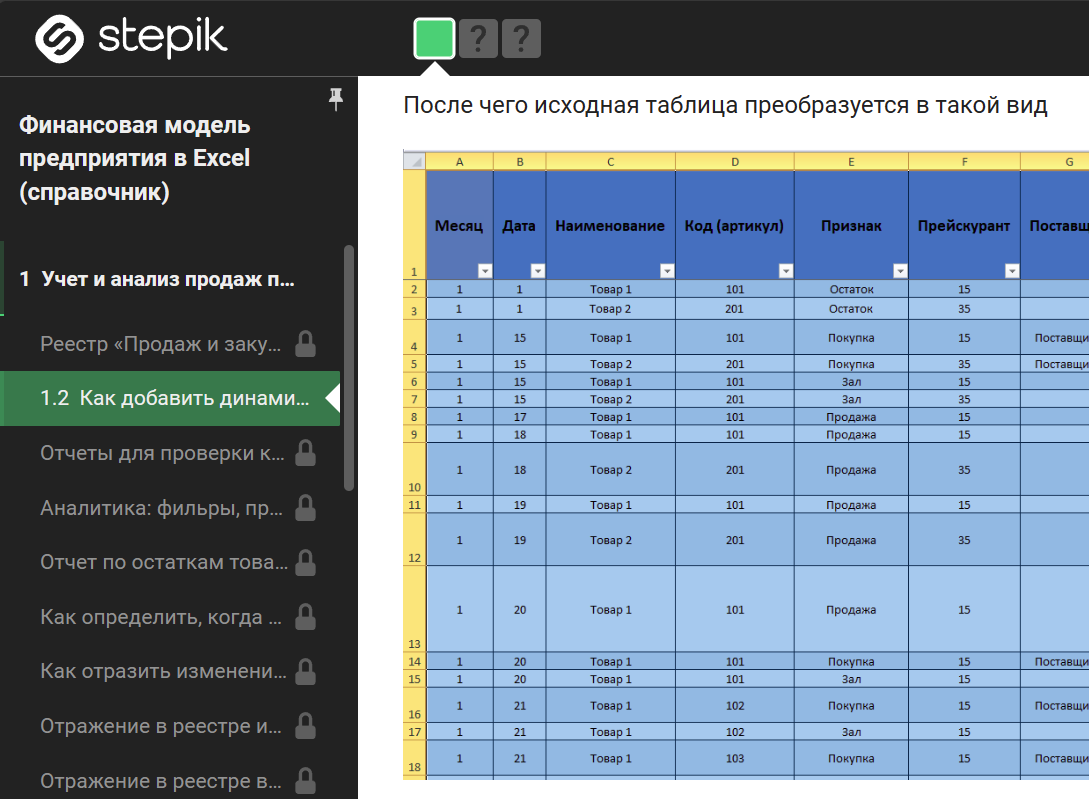Open locked lesson Аналитика: фильры, пр...

click(161, 508)
